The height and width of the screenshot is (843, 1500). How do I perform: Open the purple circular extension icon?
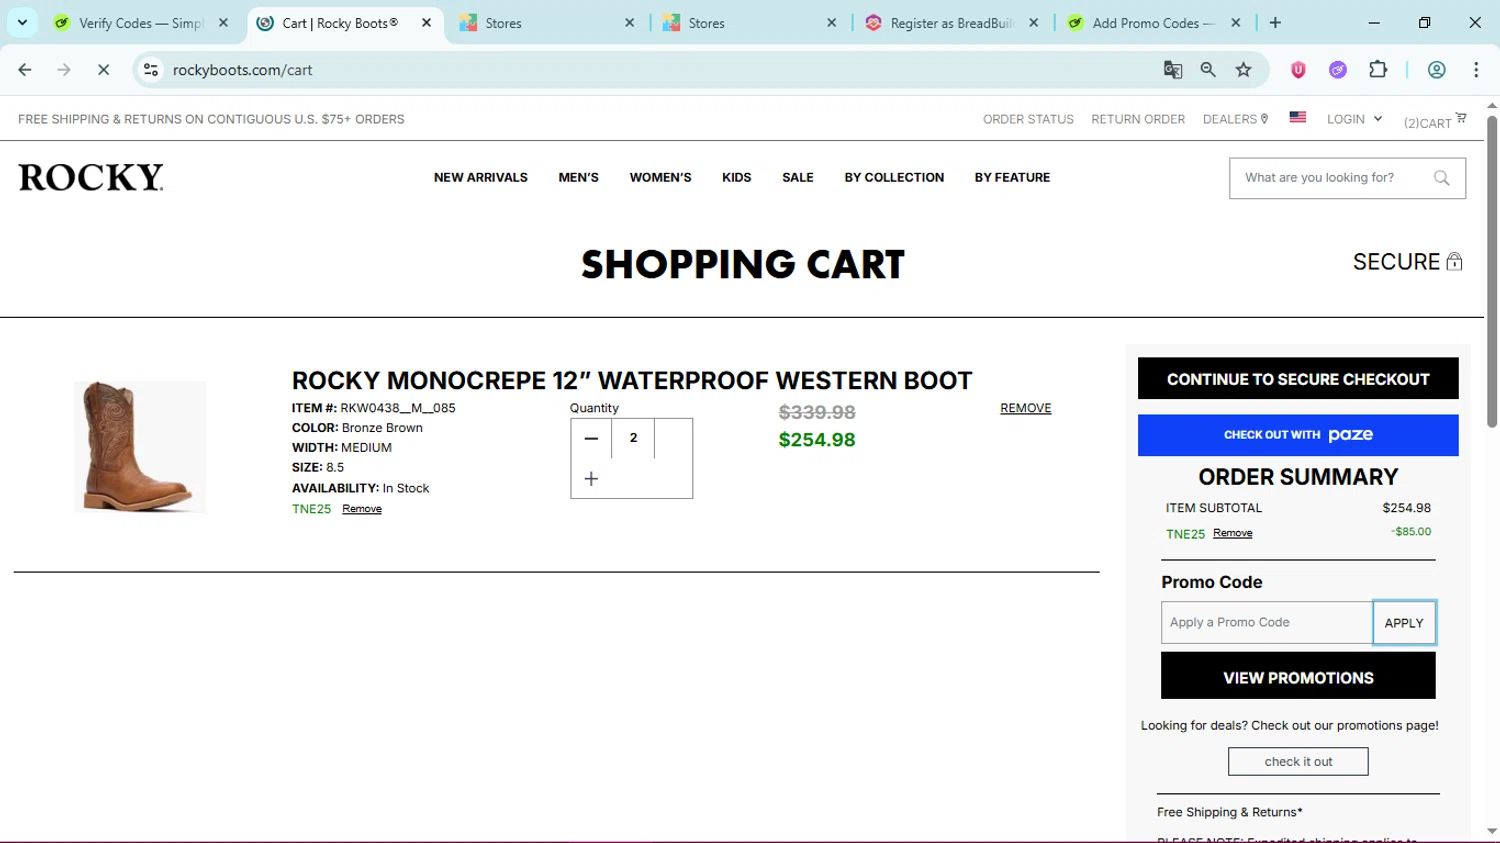click(1338, 70)
